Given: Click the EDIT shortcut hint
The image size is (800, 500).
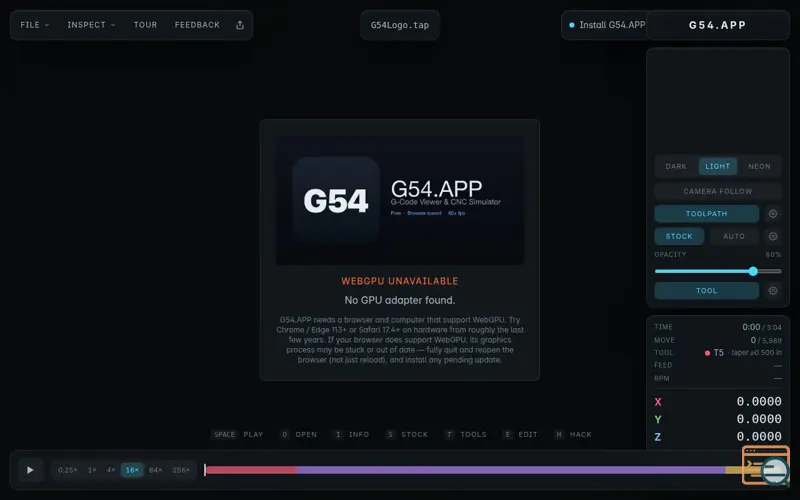Looking at the screenshot, I should point(520,435).
